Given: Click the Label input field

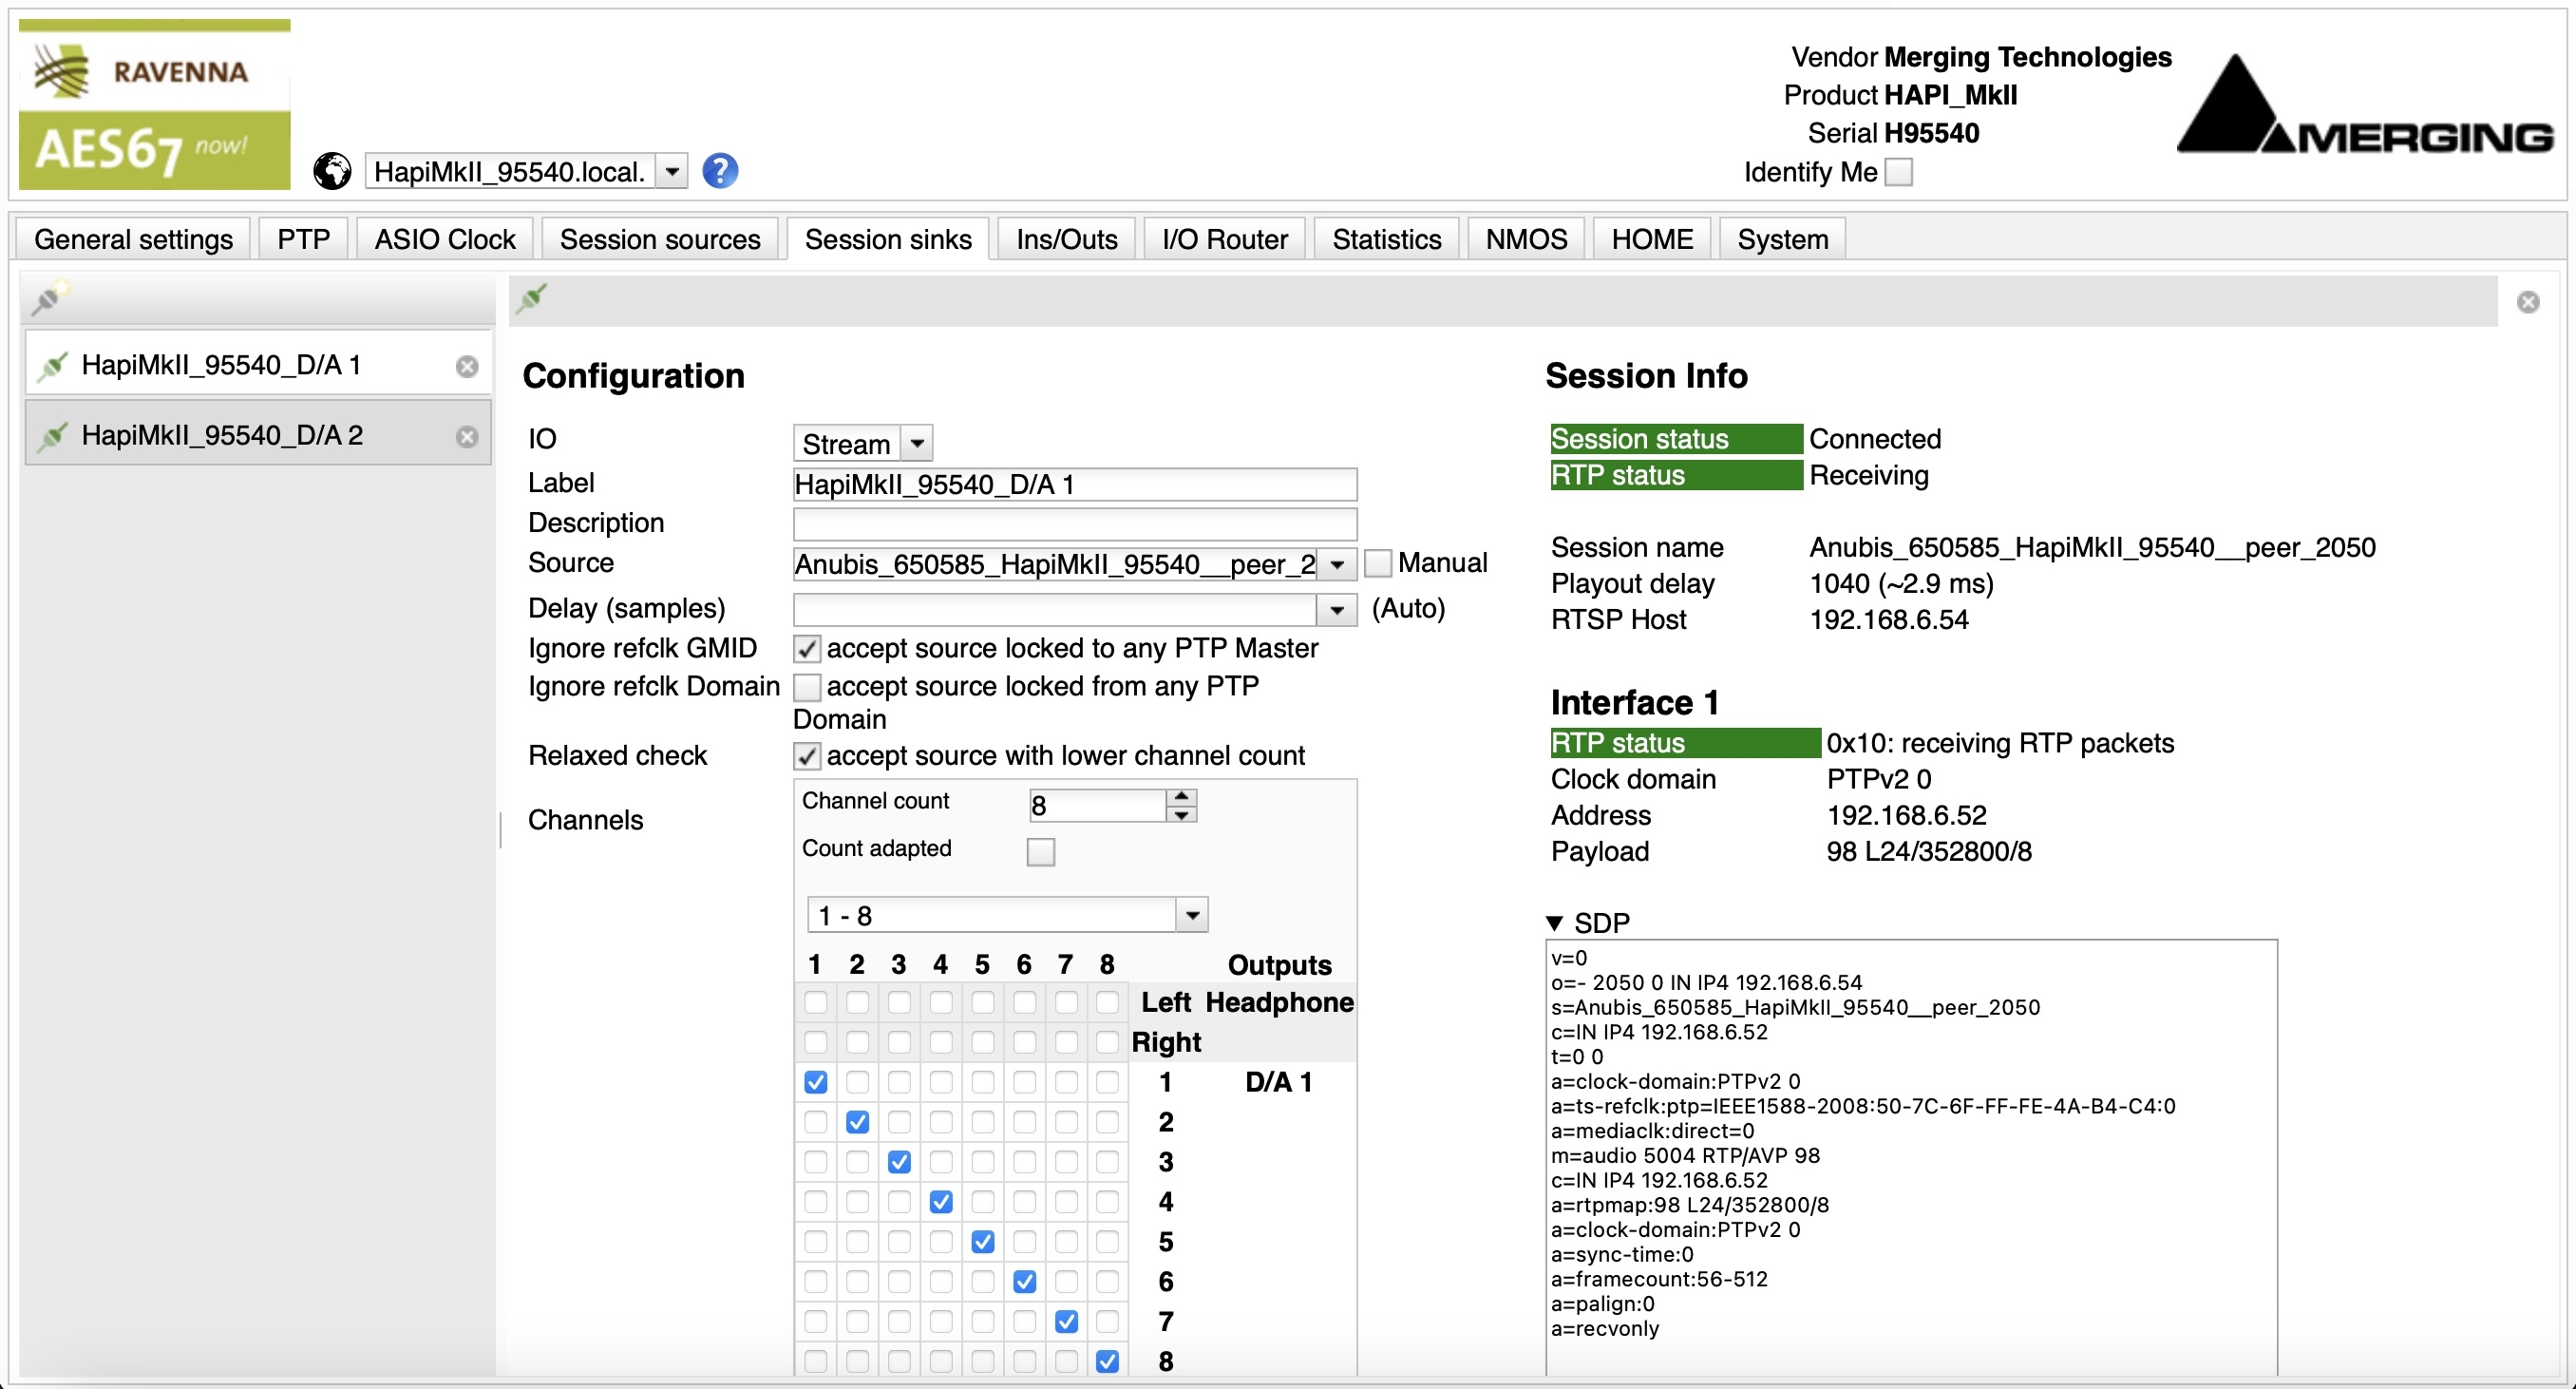Looking at the screenshot, I should tap(1075, 484).
